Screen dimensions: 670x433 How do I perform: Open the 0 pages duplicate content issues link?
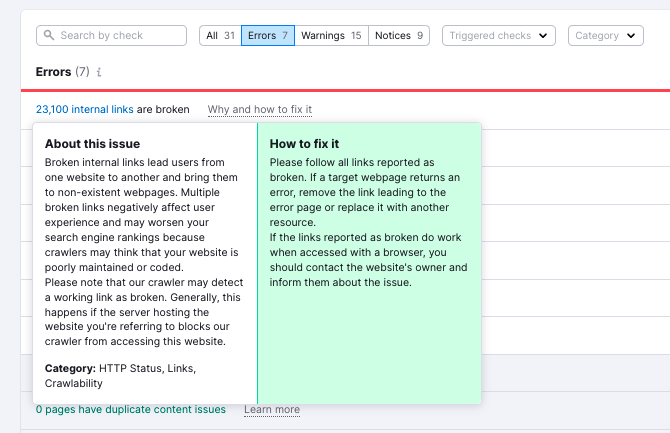pos(130,409)
